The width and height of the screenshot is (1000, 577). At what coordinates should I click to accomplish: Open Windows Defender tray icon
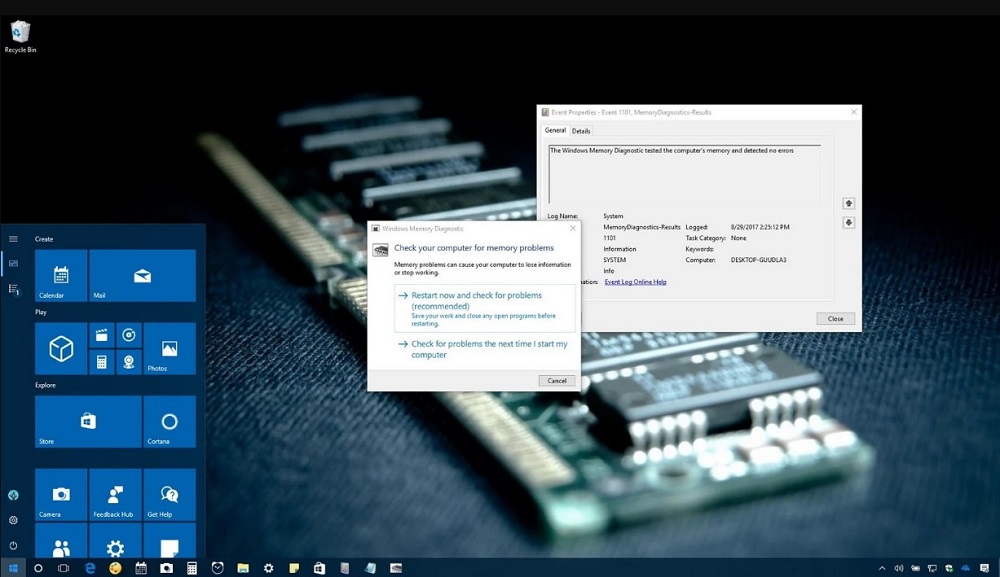tap(949, 568)
